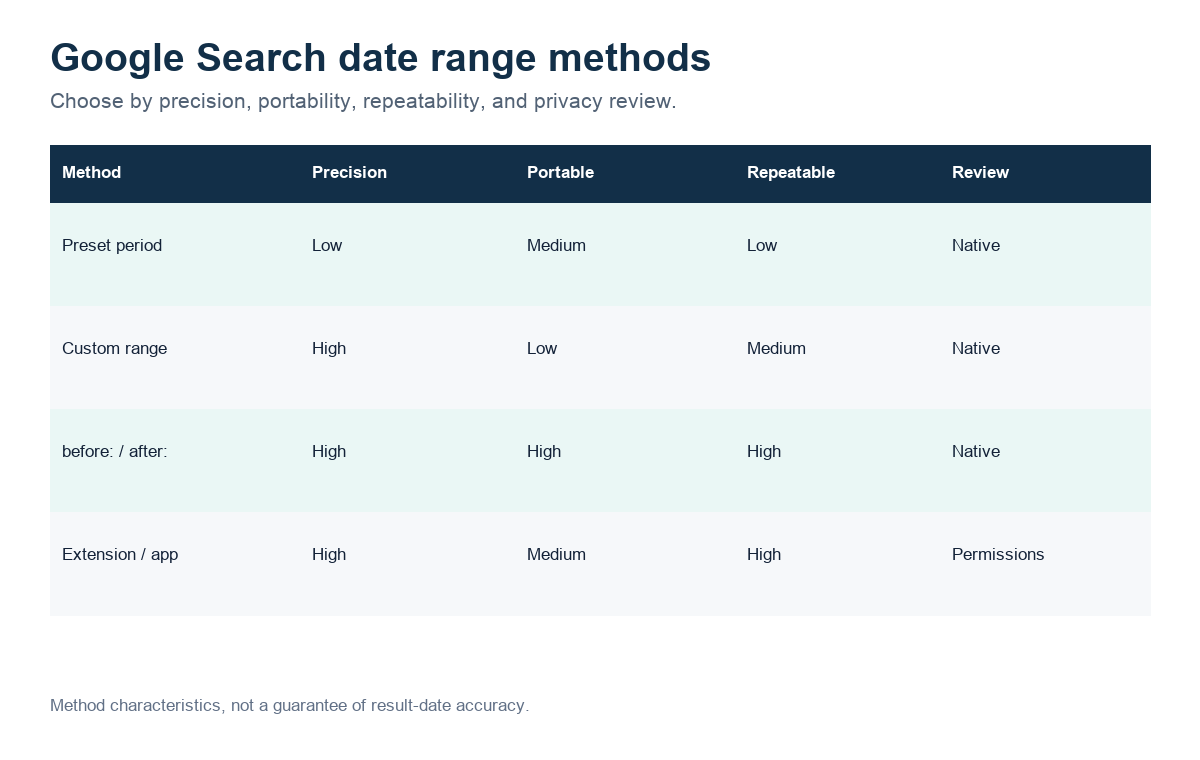1200x760 pixels.
Task: Click the 'Precision' column header
Action: (x=349, y=172)
